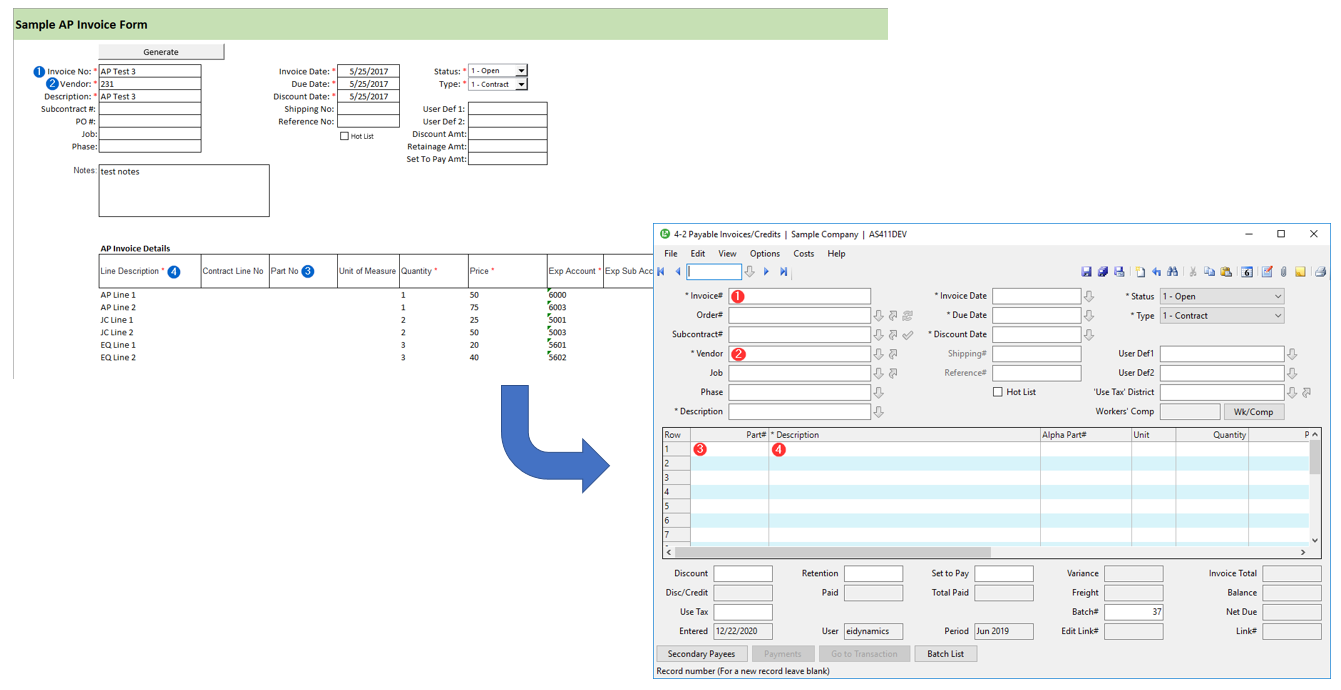Image resolution: width=1341 pixels, height=690 pixels.
Task: Go to the last record arrow
Action: coord(783,272)
